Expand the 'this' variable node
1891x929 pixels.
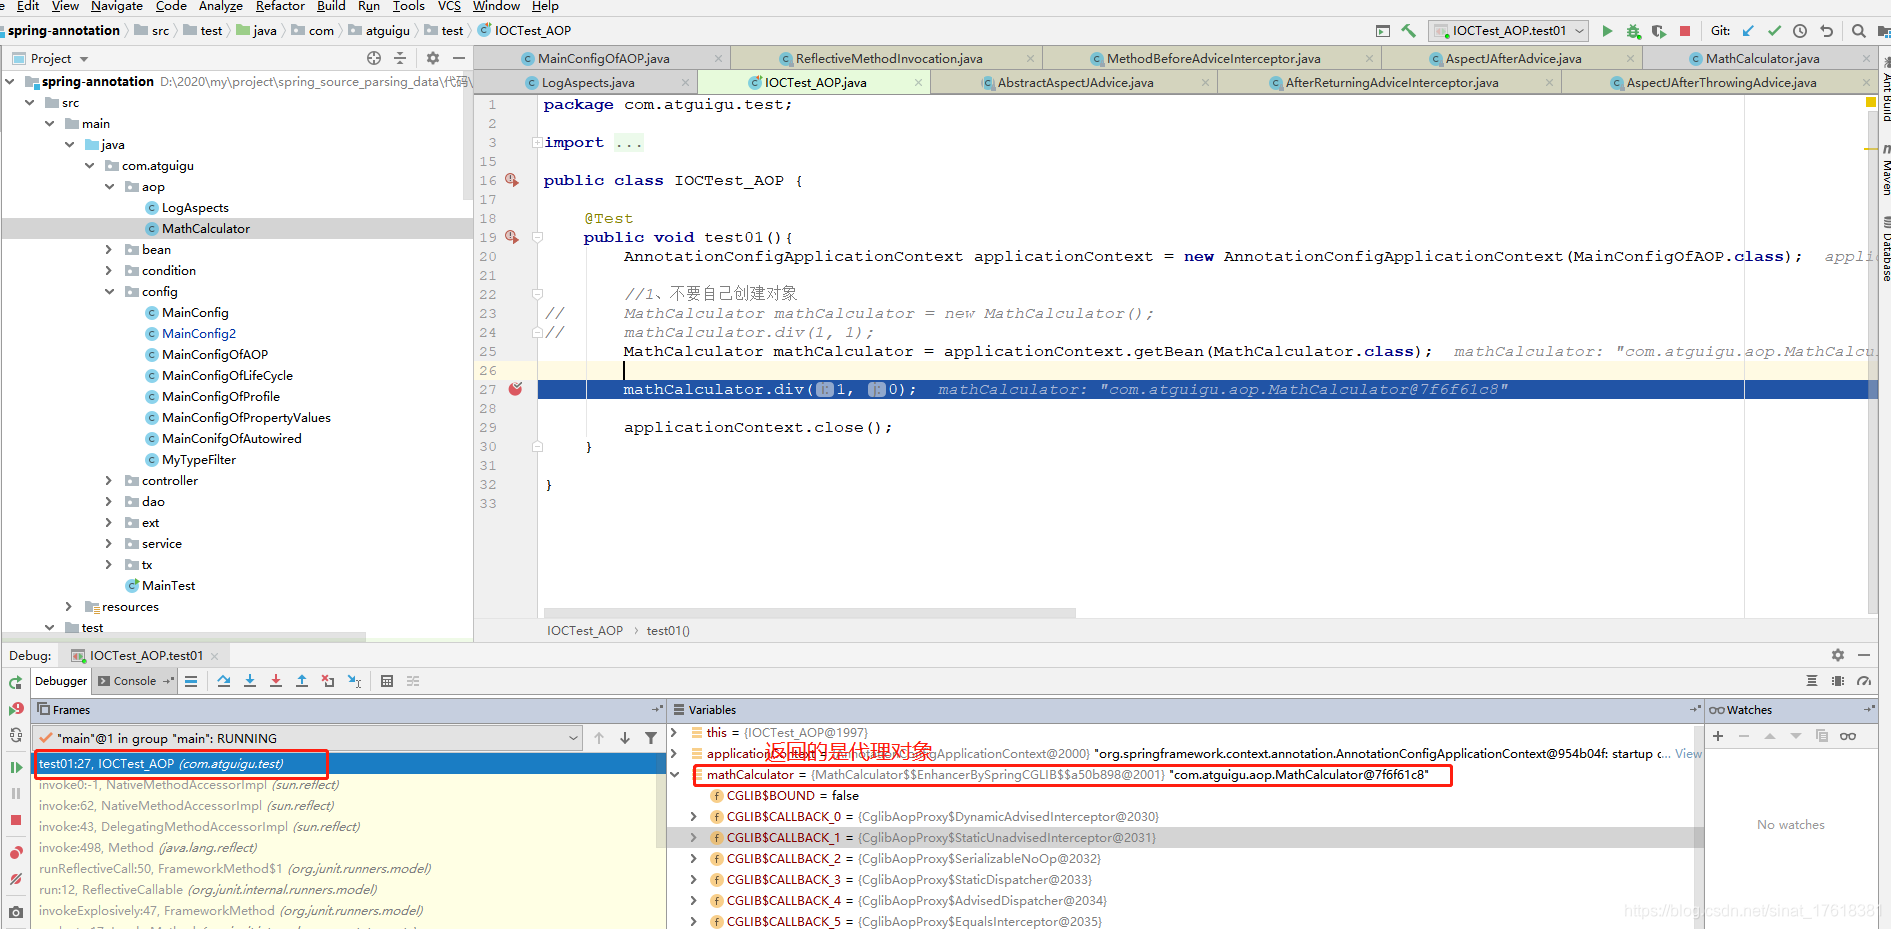coord(675,733)
